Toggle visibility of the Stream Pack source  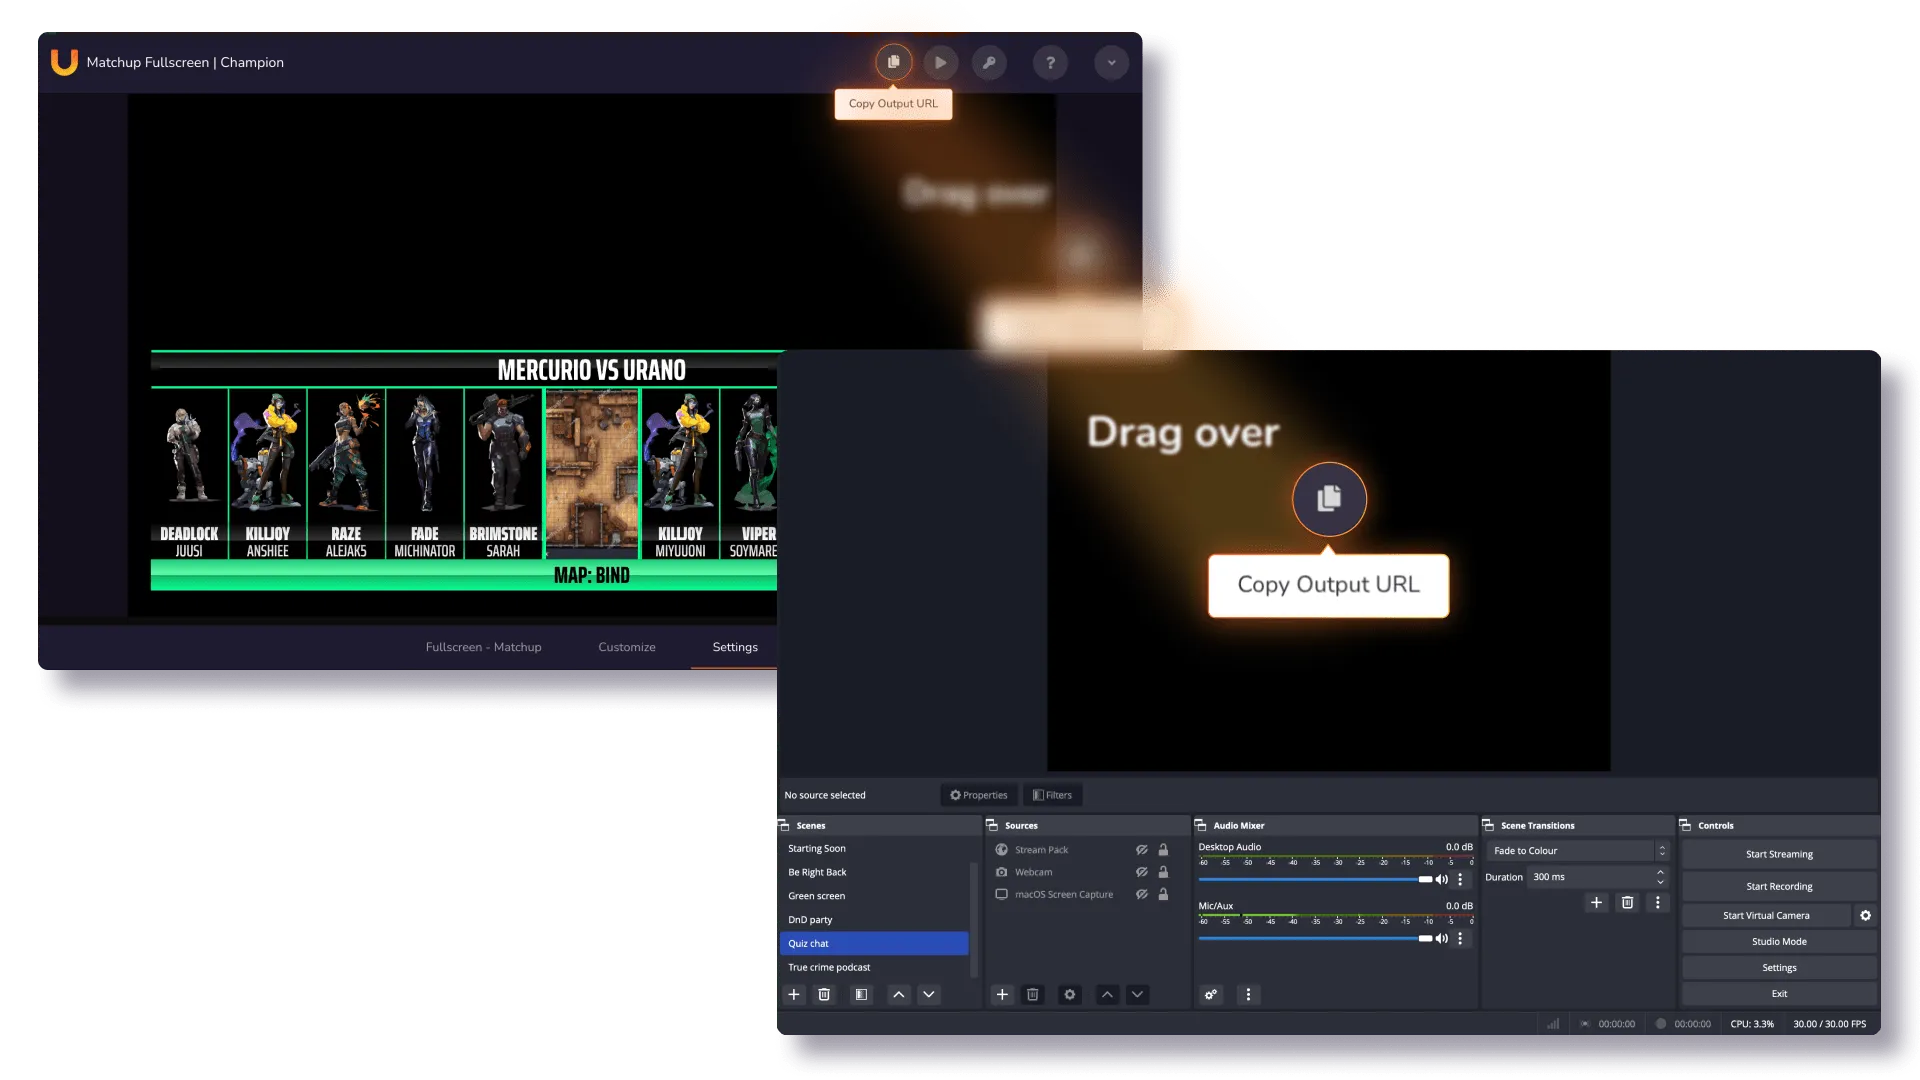tap(1141, 850)
